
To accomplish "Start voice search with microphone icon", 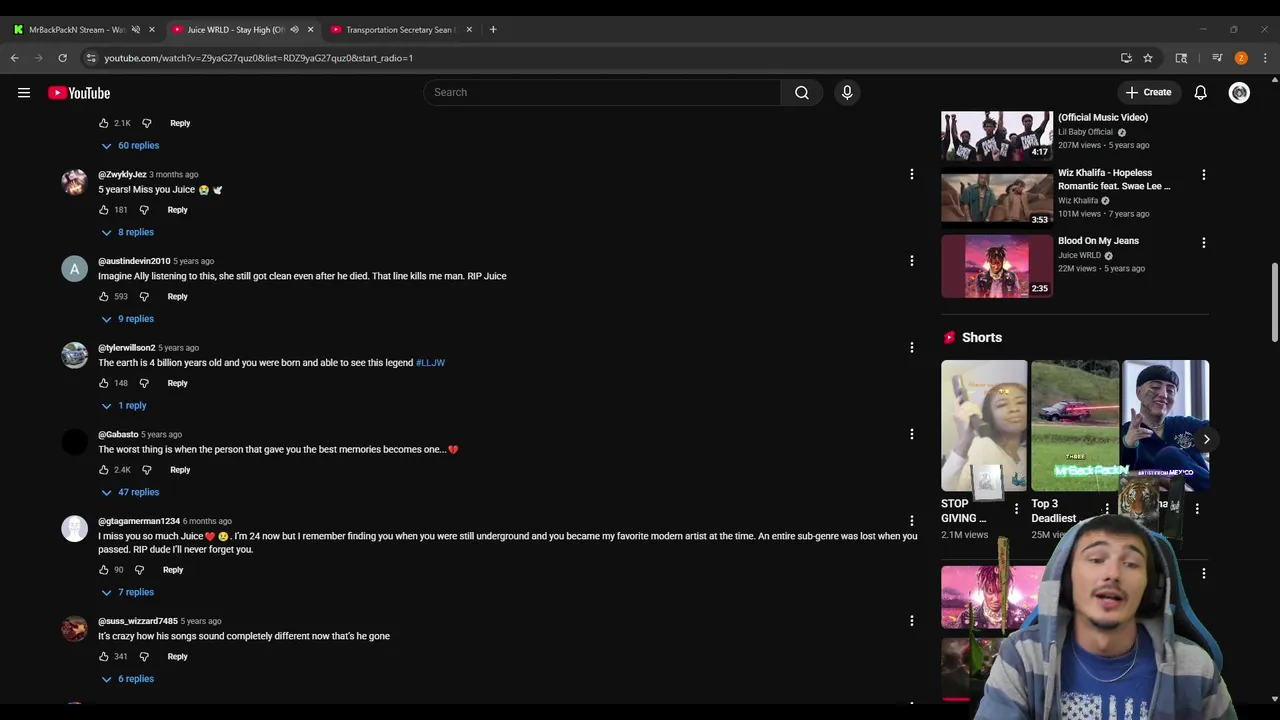I will coord(847,92).
